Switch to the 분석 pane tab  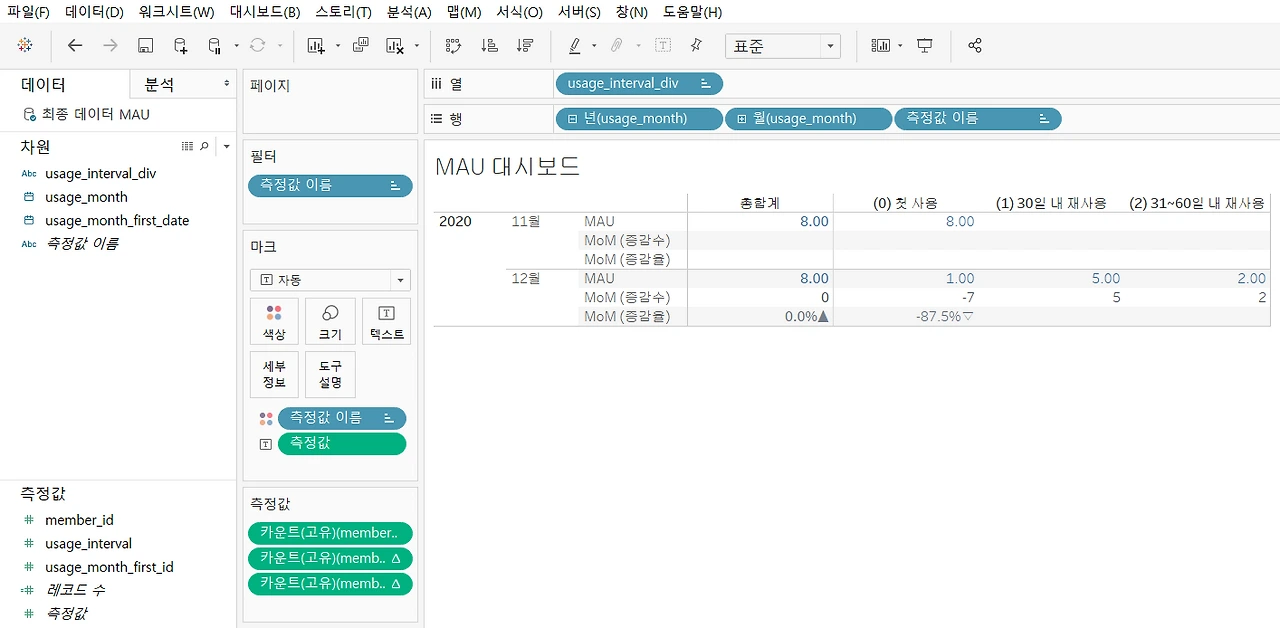pyautogui.click(x=183, y=85)
